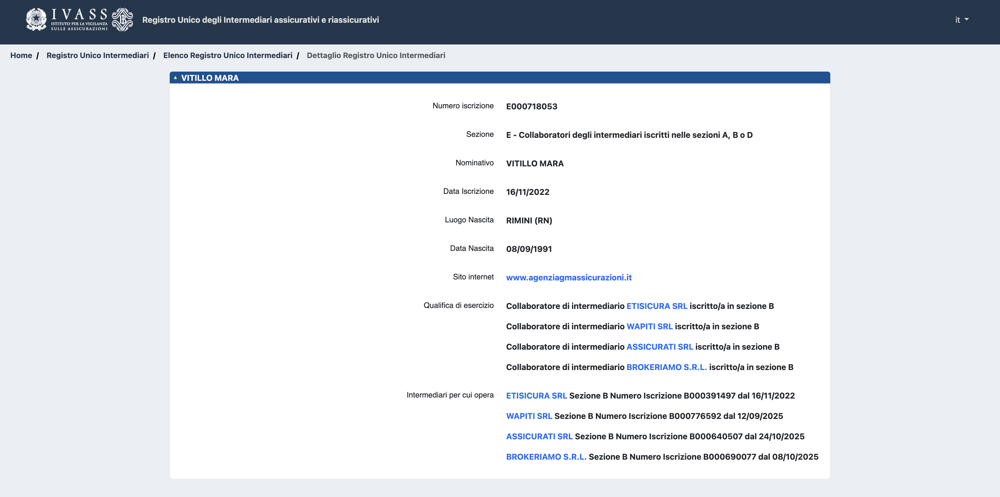Click Dettaglio Registro Unico Intermediari breadcrumb text
The image size is (1000, 497).
click(x=376, y=56)
